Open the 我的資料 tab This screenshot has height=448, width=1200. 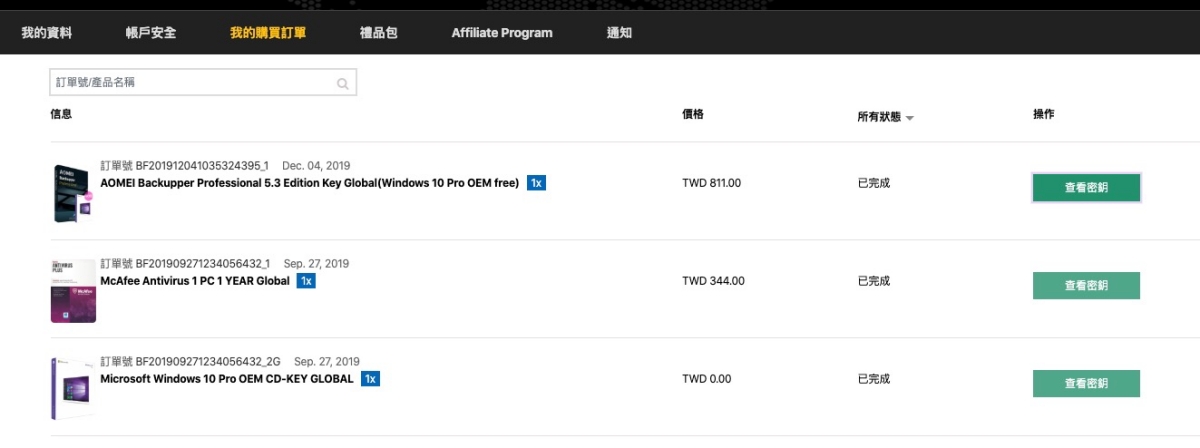pyautogui.click(x=47, y=33)
